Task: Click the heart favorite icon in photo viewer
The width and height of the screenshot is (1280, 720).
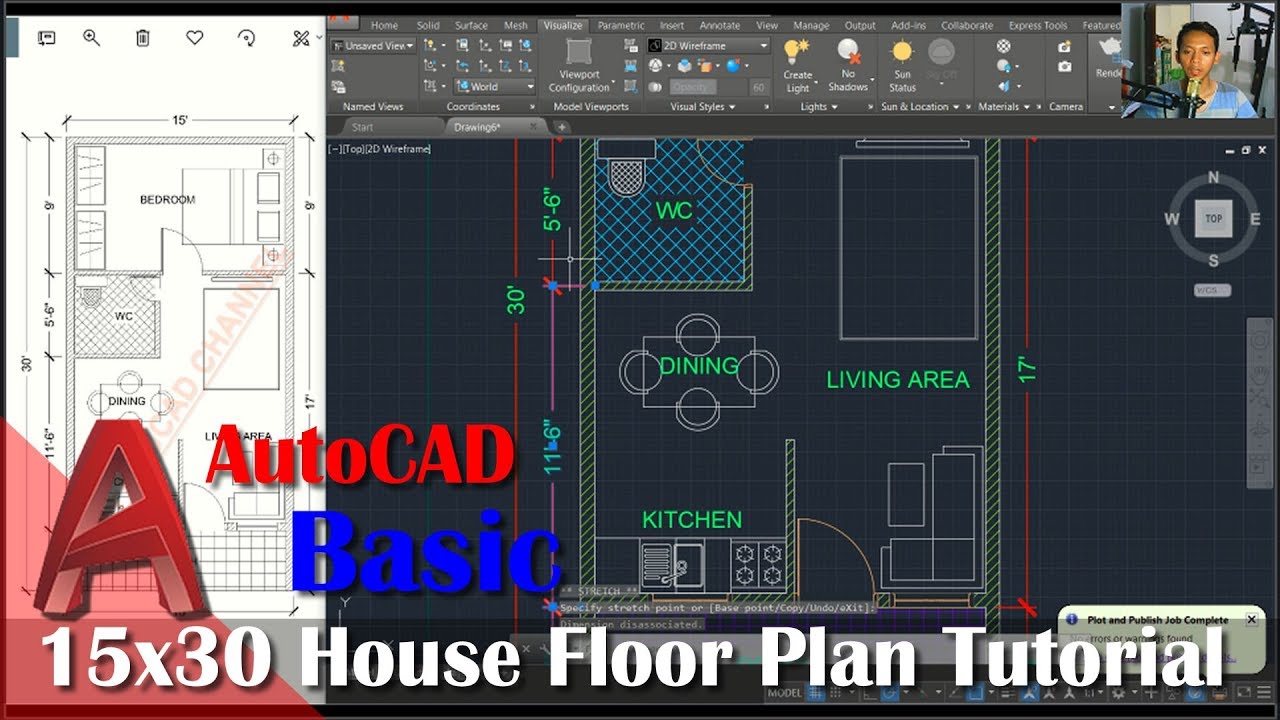Action: click(195, 38)
